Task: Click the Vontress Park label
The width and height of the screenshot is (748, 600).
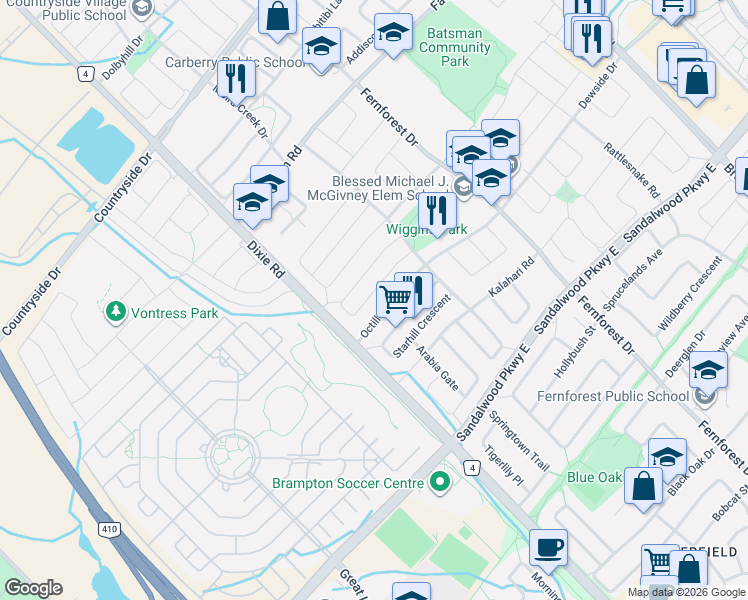Action: tap(175, 313)
